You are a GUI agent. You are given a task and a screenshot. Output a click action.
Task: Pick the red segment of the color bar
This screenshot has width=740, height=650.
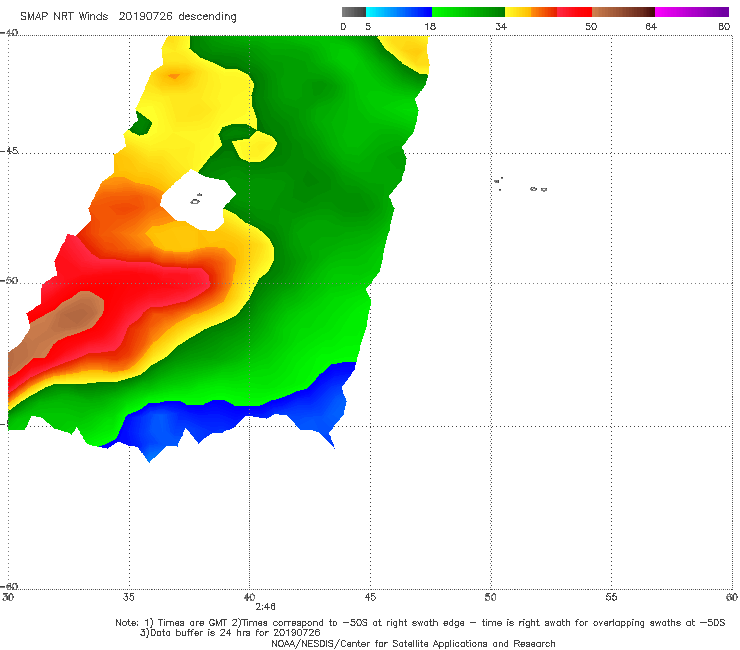[x=574, y=12]
